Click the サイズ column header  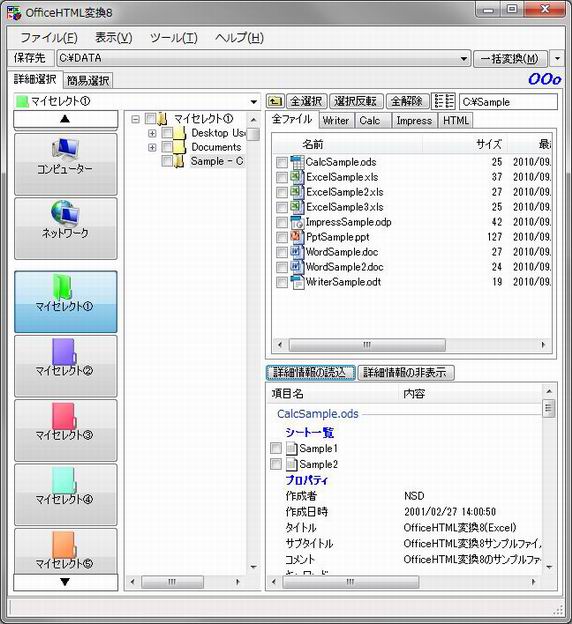(465, 144)
